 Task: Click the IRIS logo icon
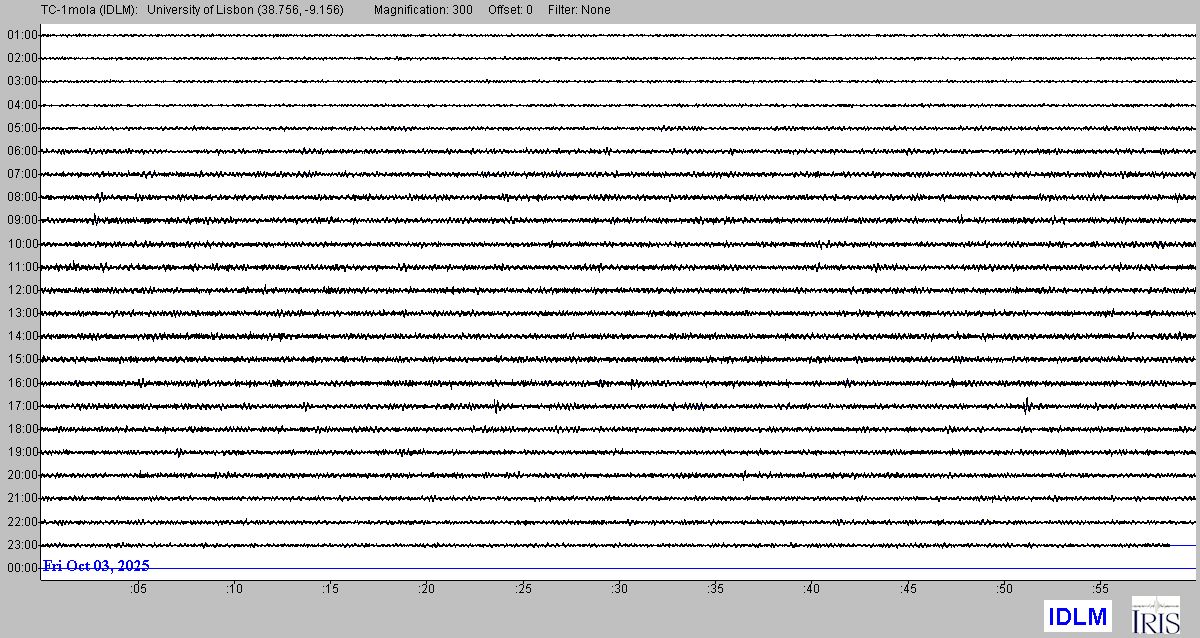(1155, 614)
